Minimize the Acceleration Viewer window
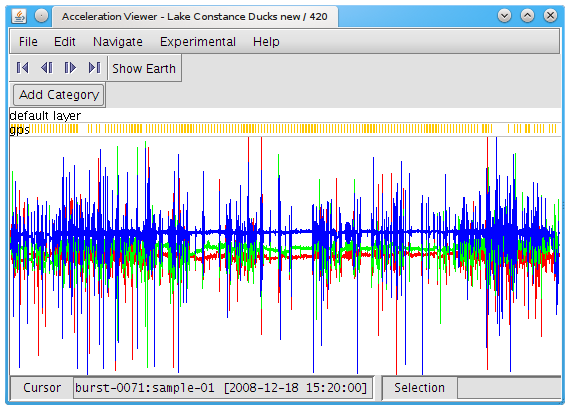570x410 pixels. 504,16
